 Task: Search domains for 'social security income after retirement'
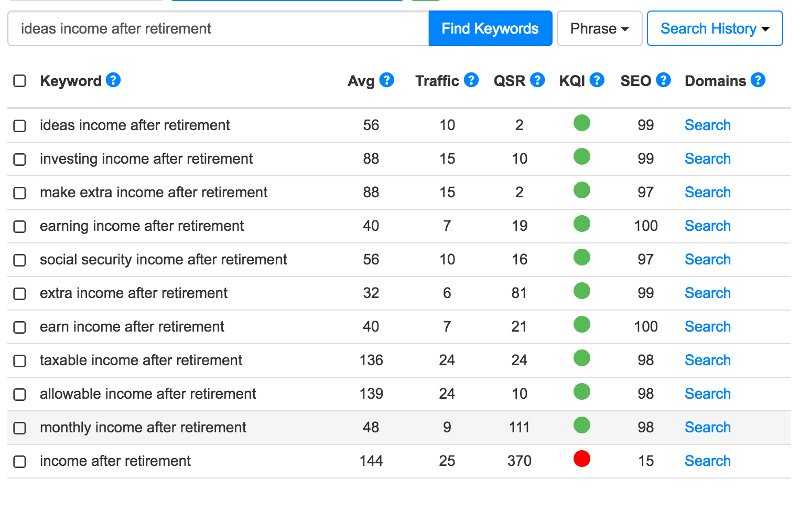pyautogui.click(x=708, y=260)
